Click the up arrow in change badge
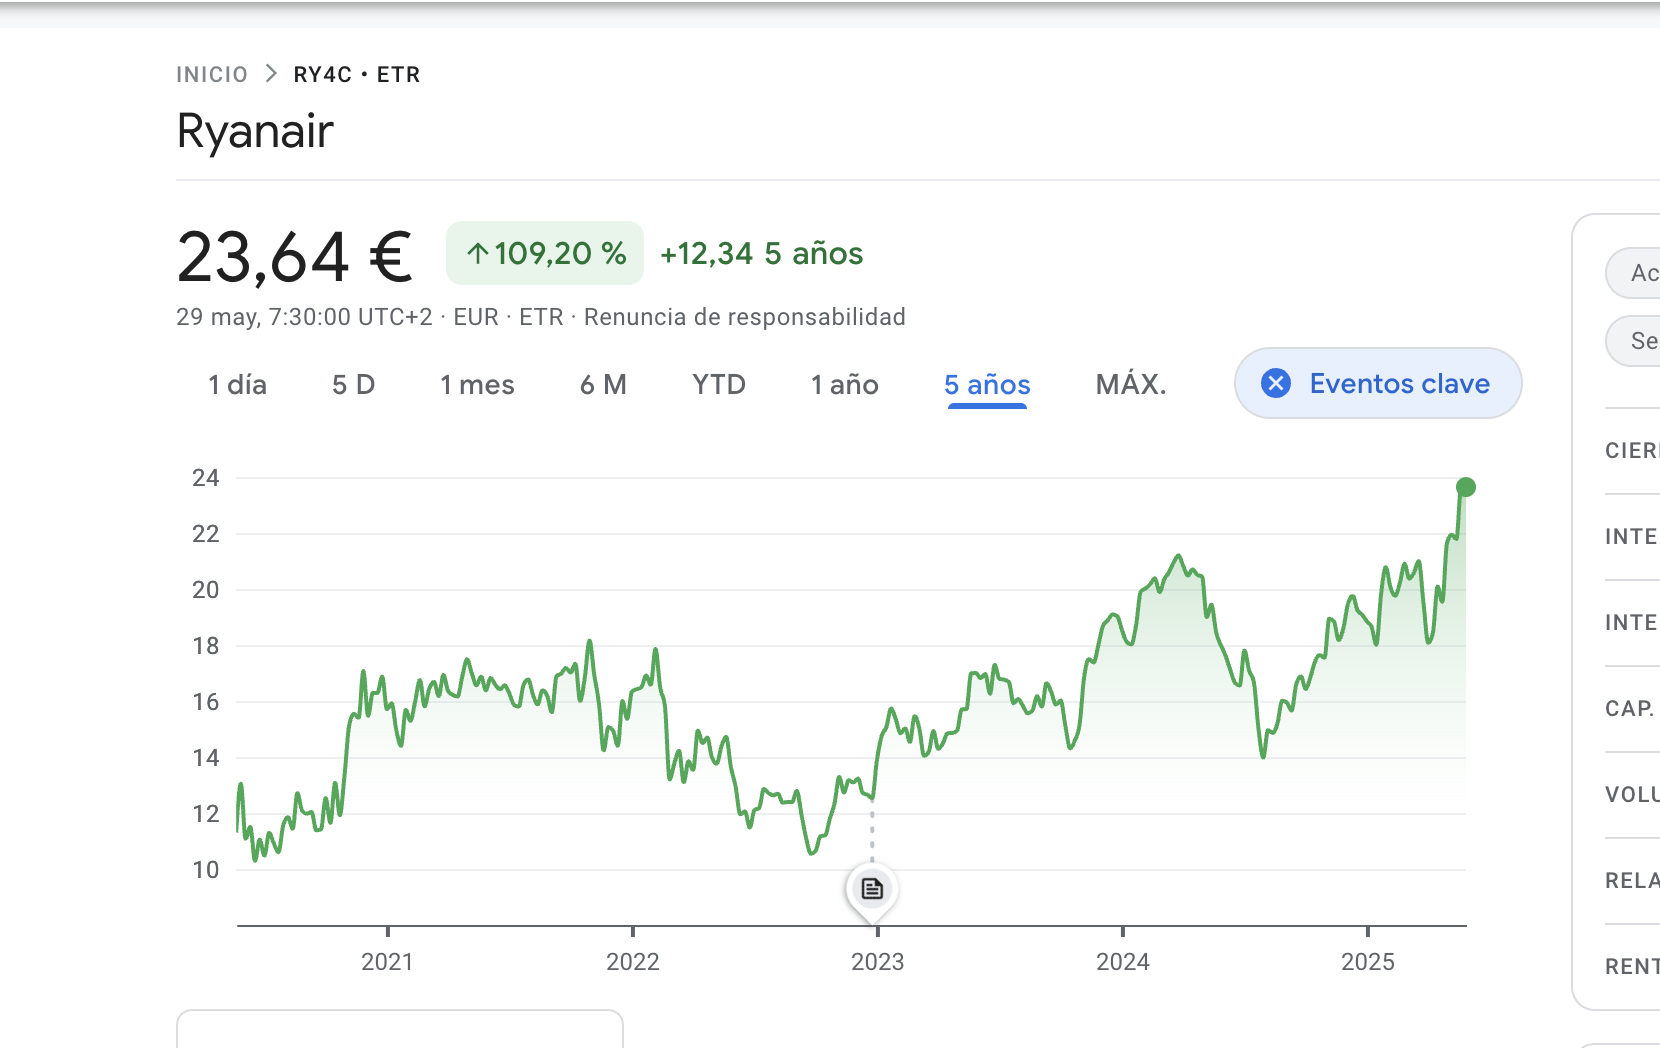Viewport: 1660px width, 1048px height. click(x=478, y=254)
